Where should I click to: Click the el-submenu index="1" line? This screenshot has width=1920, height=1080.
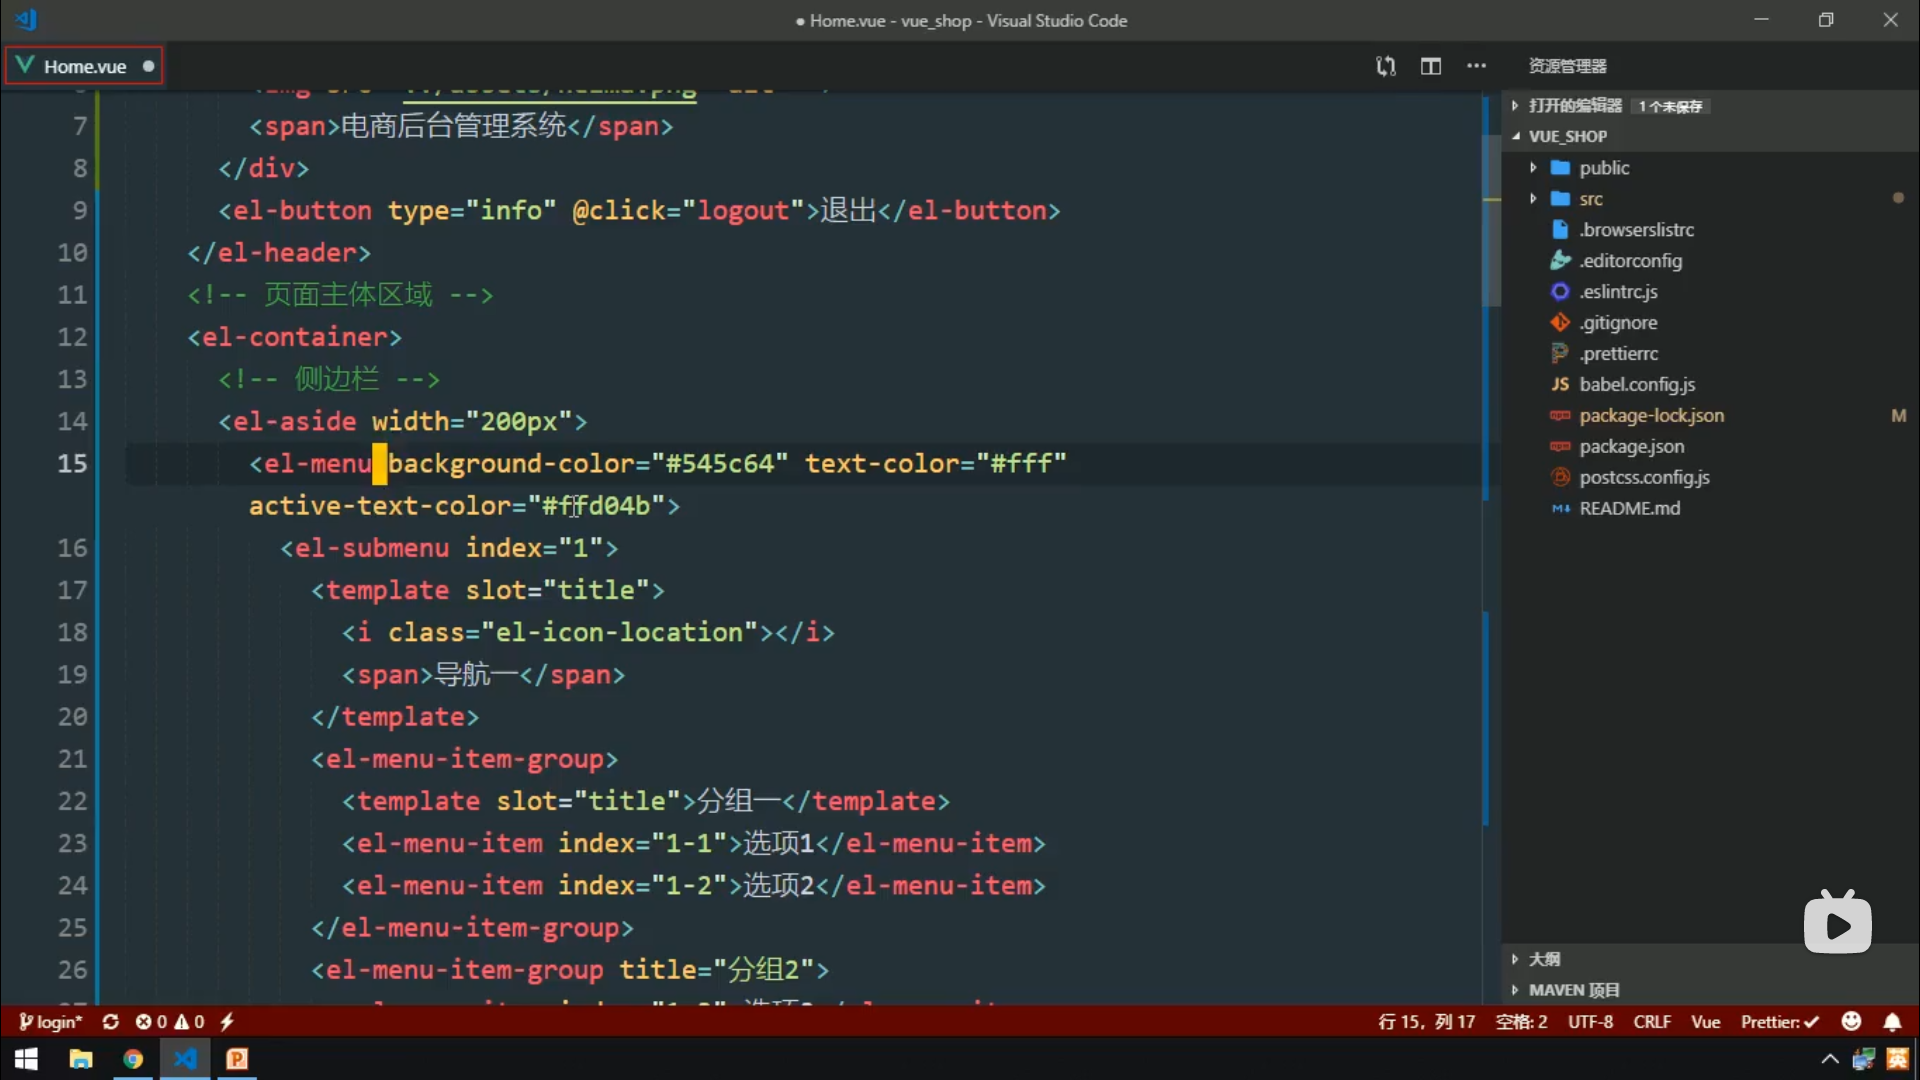449,548
